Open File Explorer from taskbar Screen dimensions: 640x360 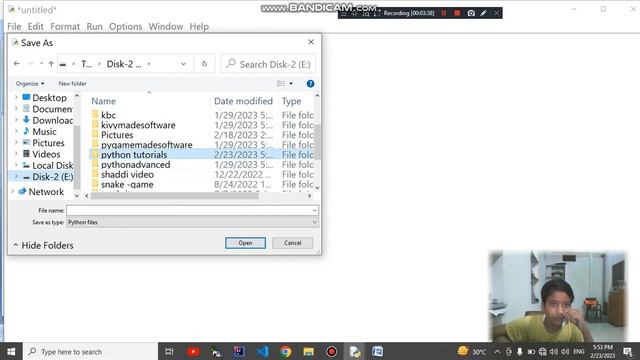309,351
